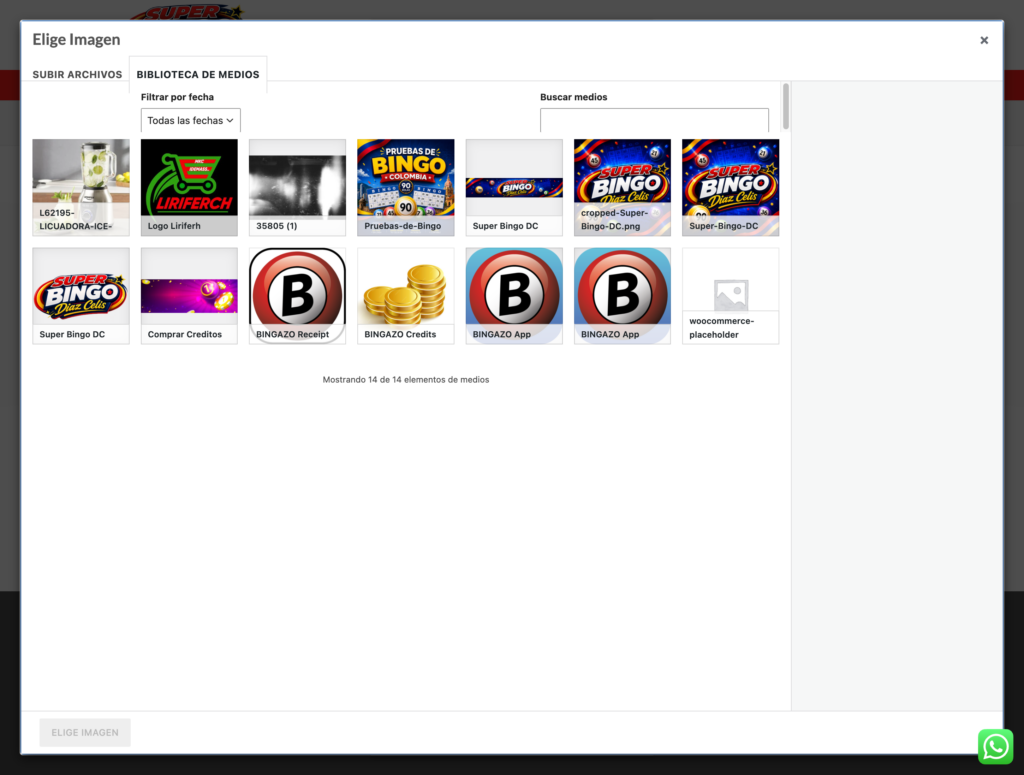The image size is (1024, 775).
Task: Choose the 35805 (1) grayscale image
Action: tap(297, 187)
